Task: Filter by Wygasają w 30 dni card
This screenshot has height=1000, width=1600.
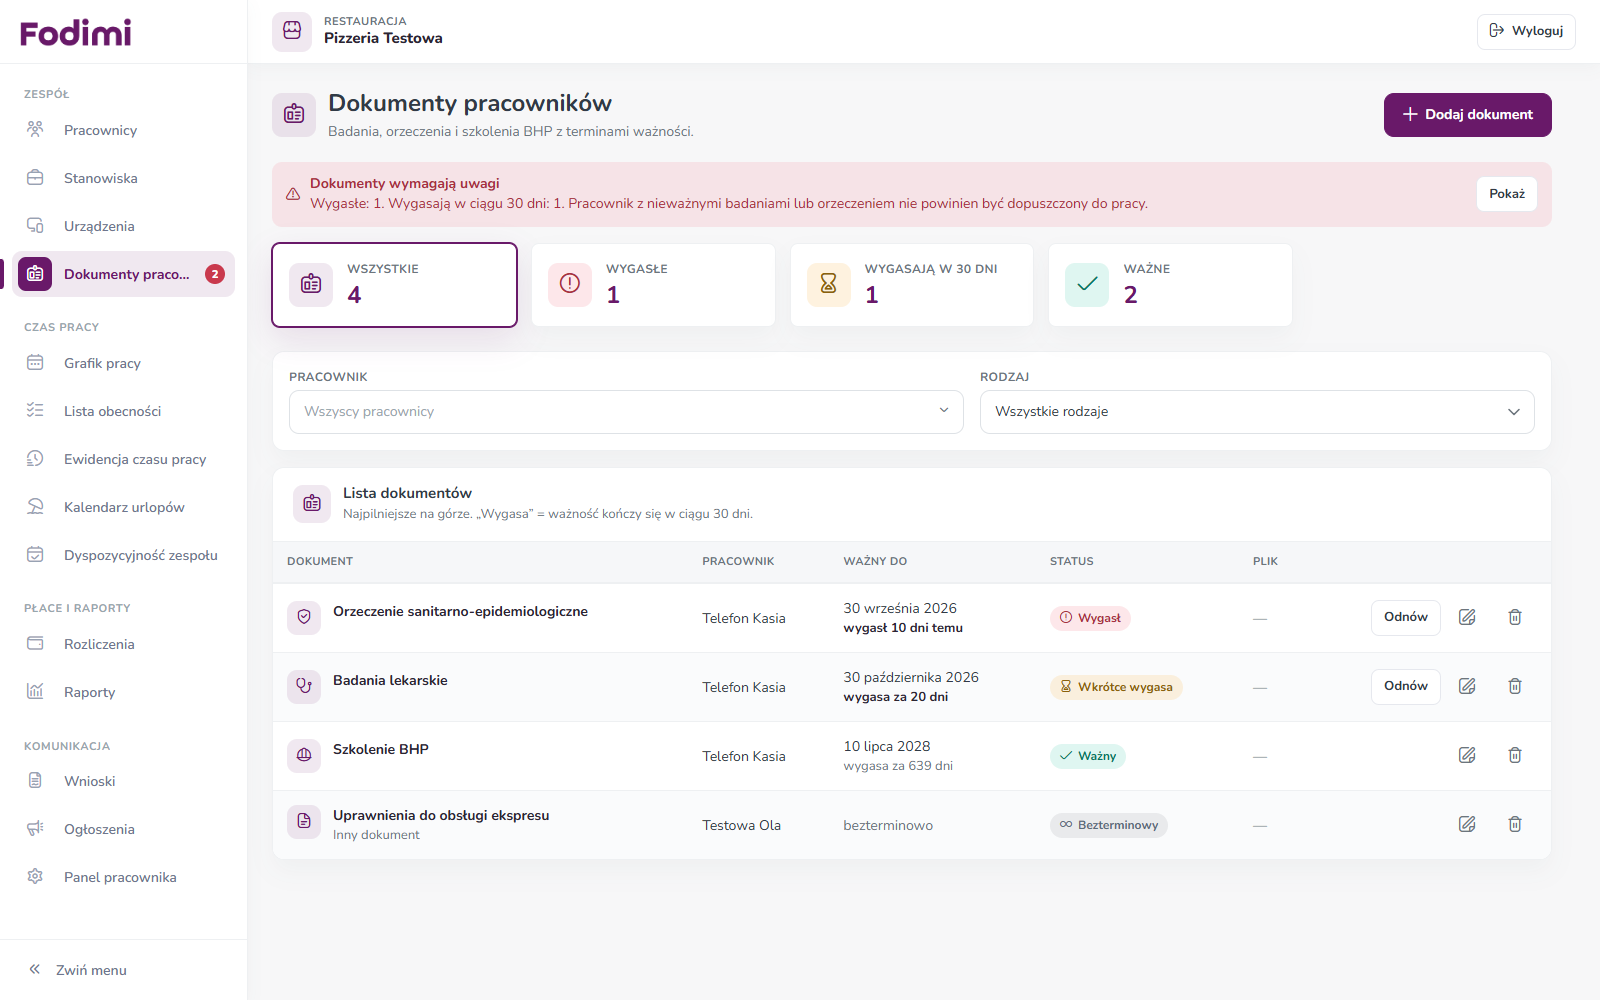Action: [912, 285]
